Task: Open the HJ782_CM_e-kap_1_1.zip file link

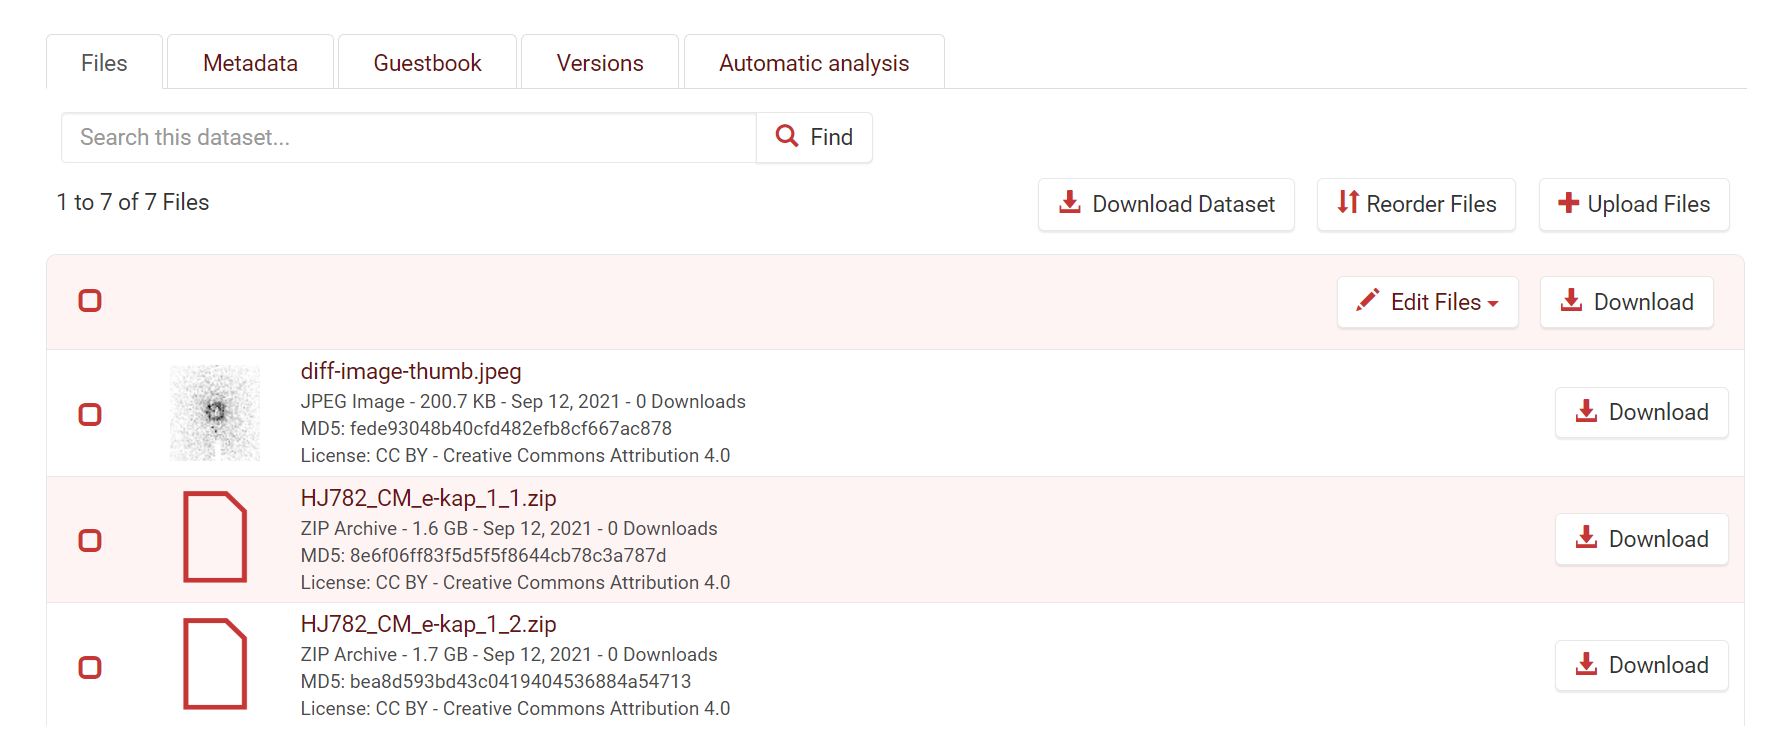Action: point(428,498)
